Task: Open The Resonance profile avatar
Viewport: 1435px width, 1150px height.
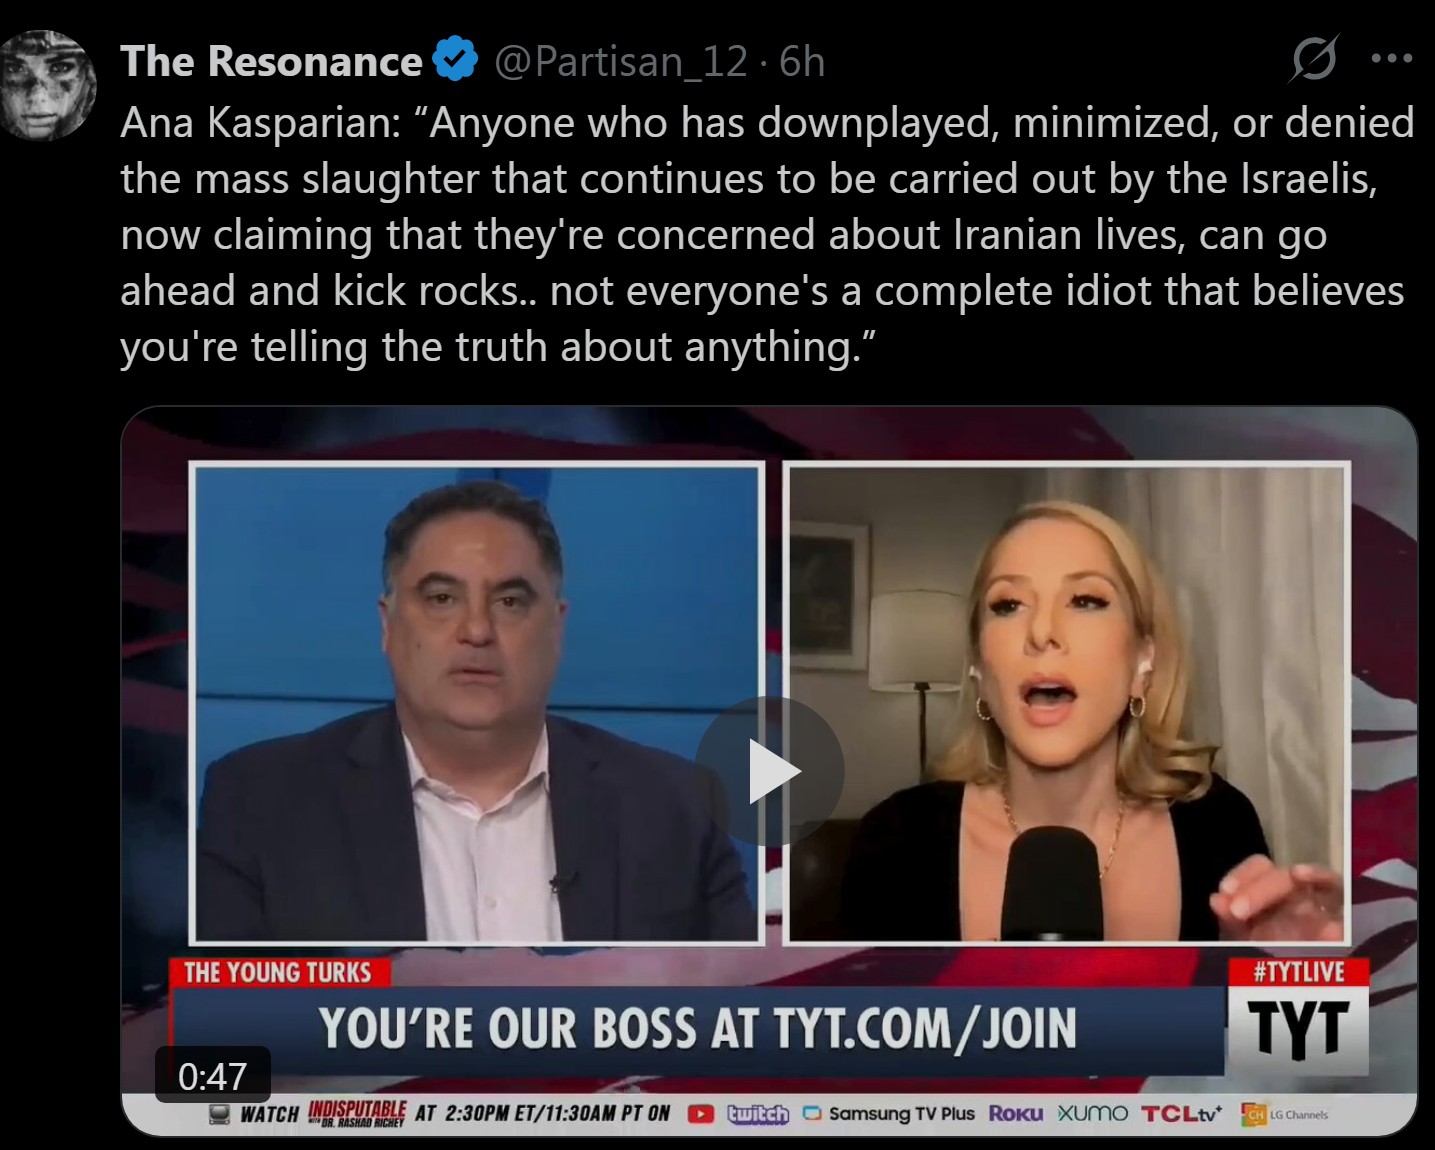Action: tap(48, 85)
